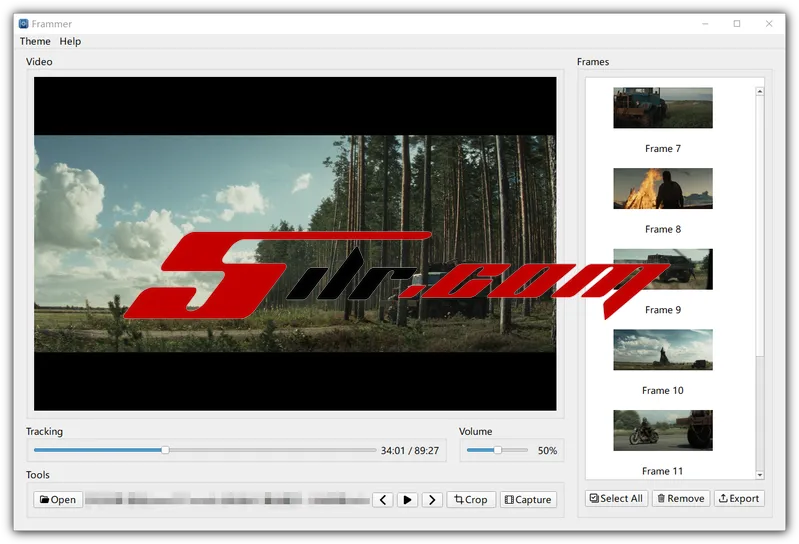This screenshot has width=799, height=544.
Task: Open the Theme menu
Action: (x=35, y=41)
